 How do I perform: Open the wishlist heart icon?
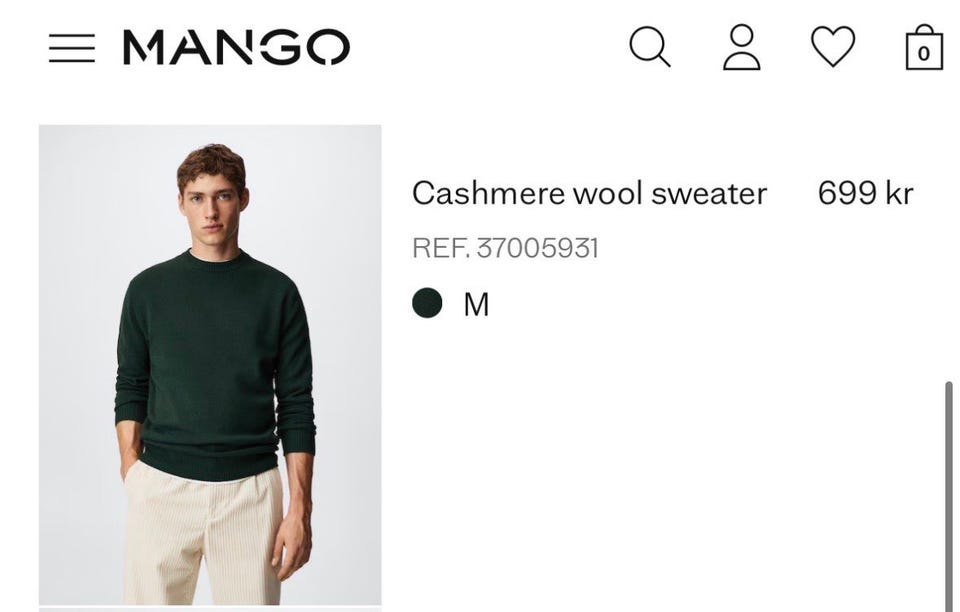tap(833, 46)
